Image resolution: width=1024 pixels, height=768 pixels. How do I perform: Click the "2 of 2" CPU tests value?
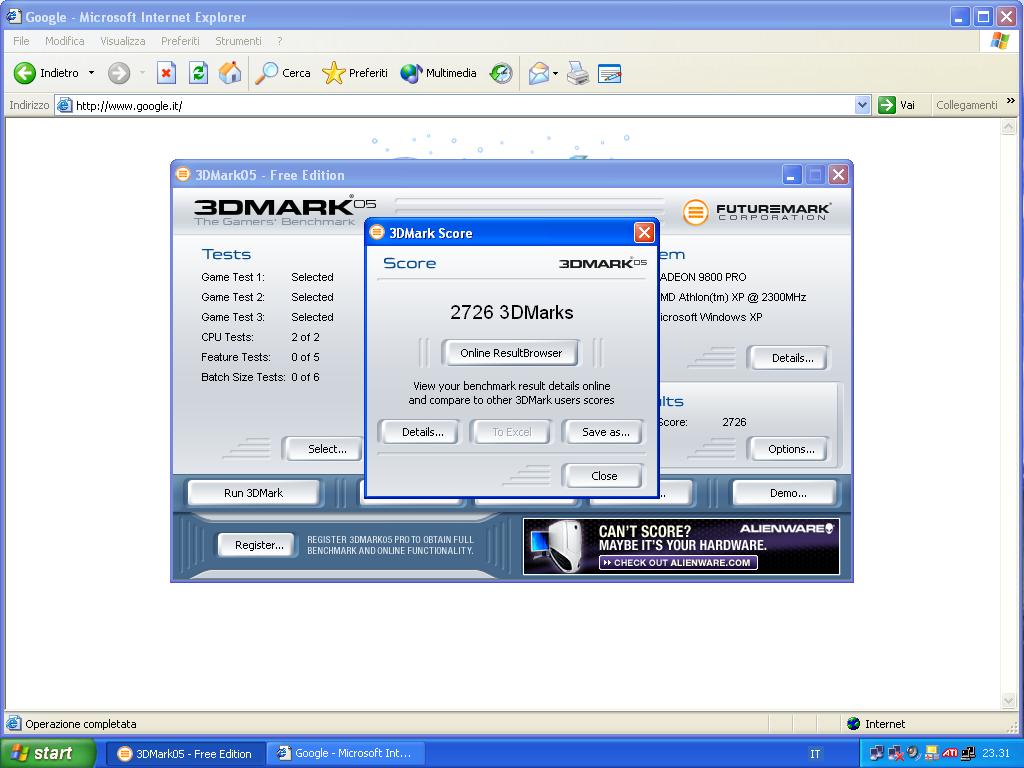point(306,338)
